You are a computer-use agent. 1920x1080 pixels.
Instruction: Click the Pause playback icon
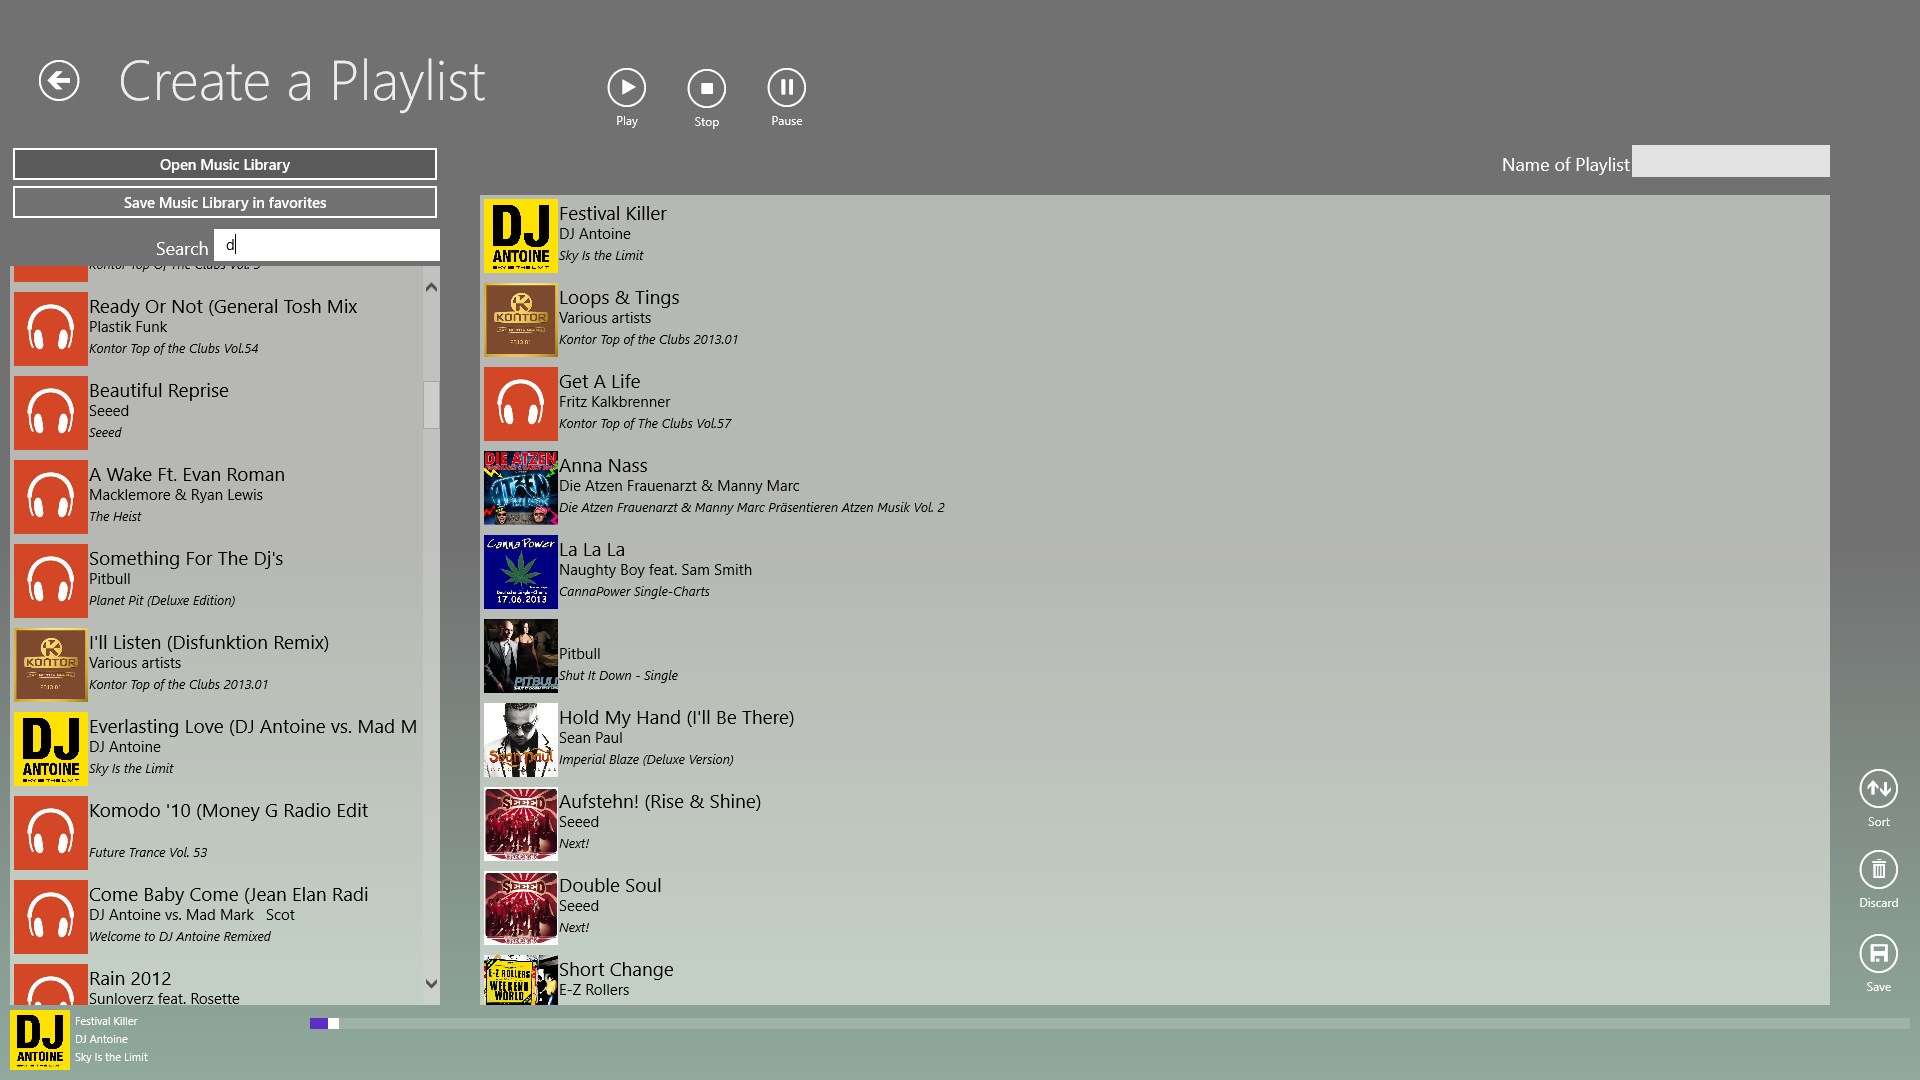coord(786,88)
